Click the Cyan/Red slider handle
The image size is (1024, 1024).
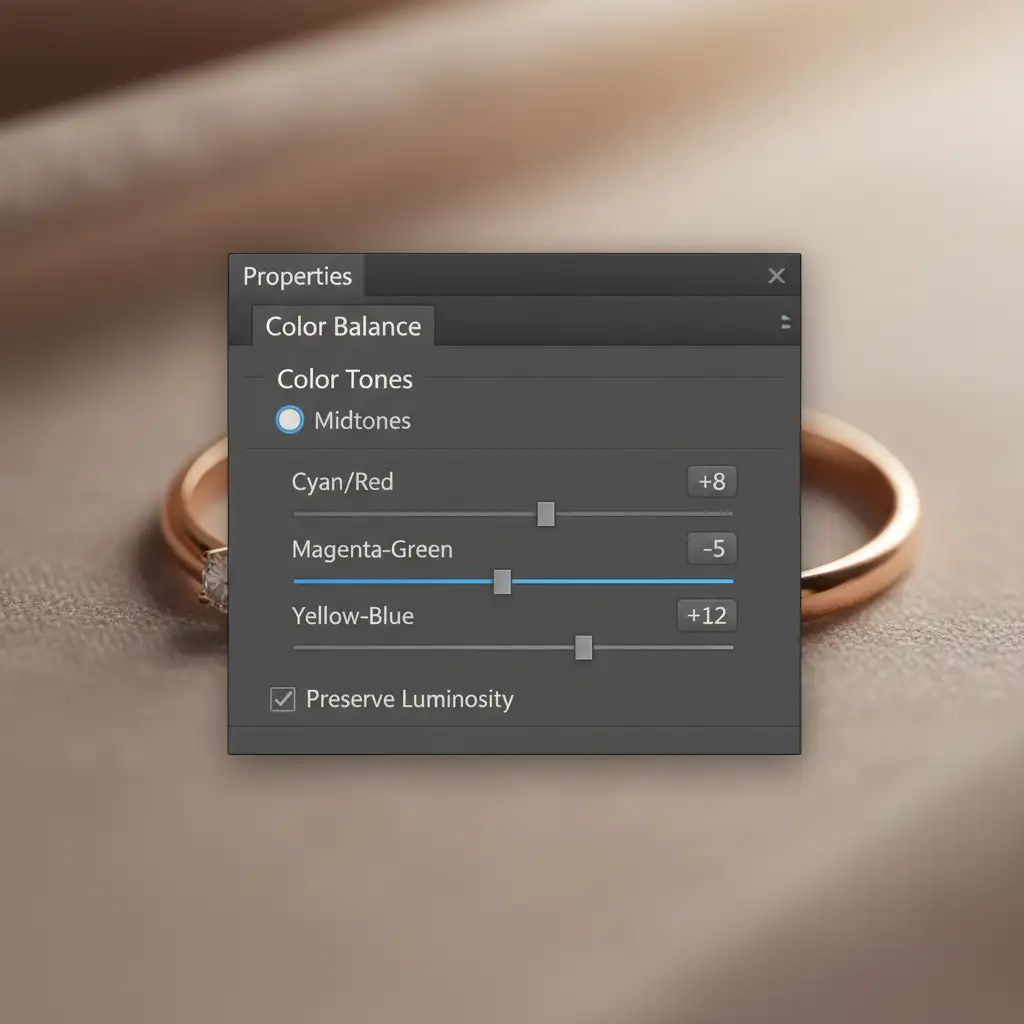[546, 514]
